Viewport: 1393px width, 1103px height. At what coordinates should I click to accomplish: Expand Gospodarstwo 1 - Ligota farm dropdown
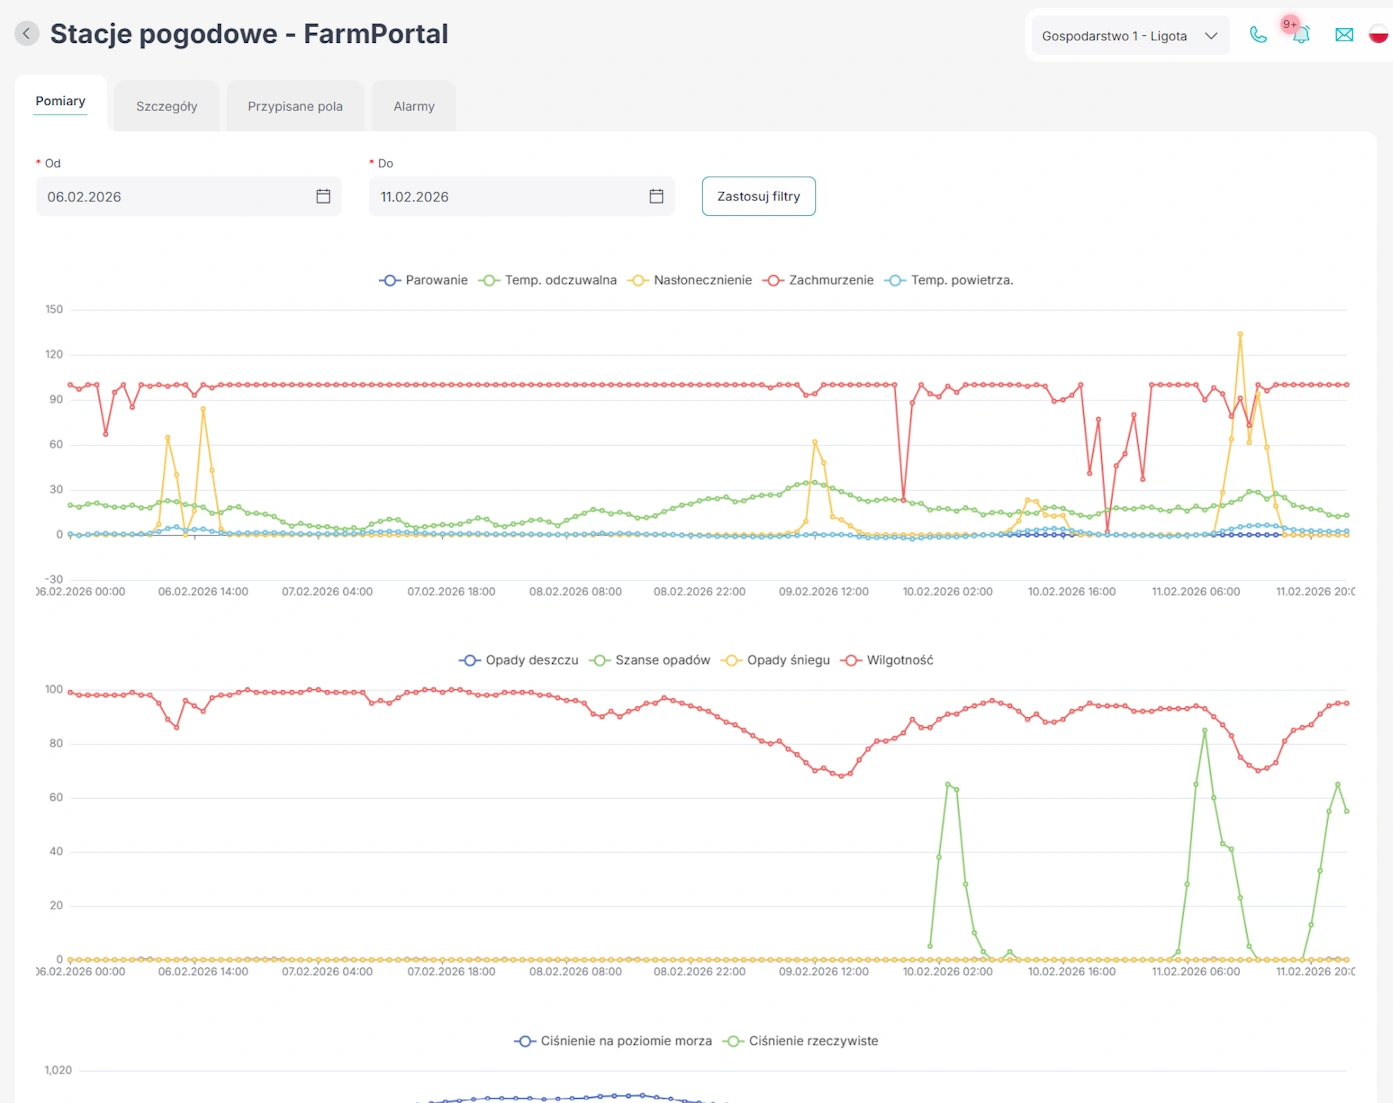tap(1129, 36)
